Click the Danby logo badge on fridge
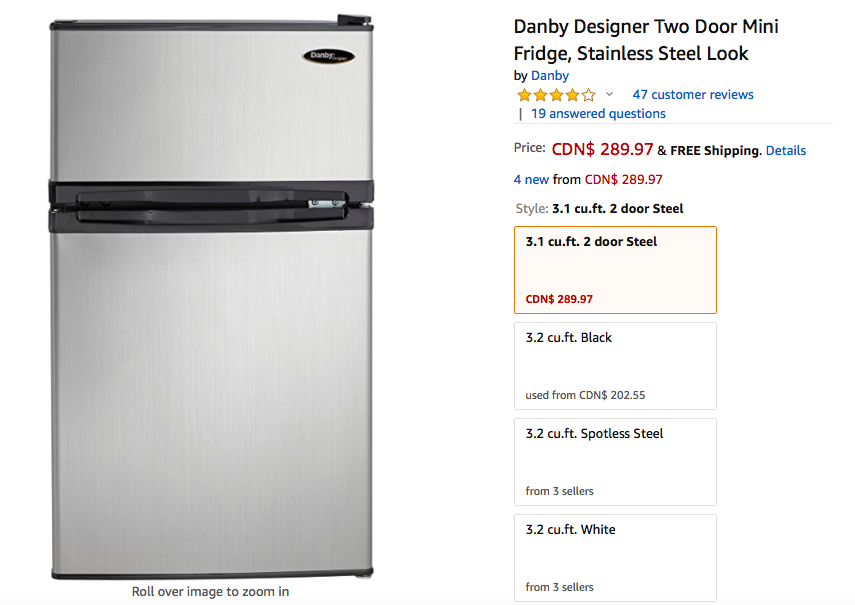This screenshot has width=855, height=605. click(x=329, y=56)
